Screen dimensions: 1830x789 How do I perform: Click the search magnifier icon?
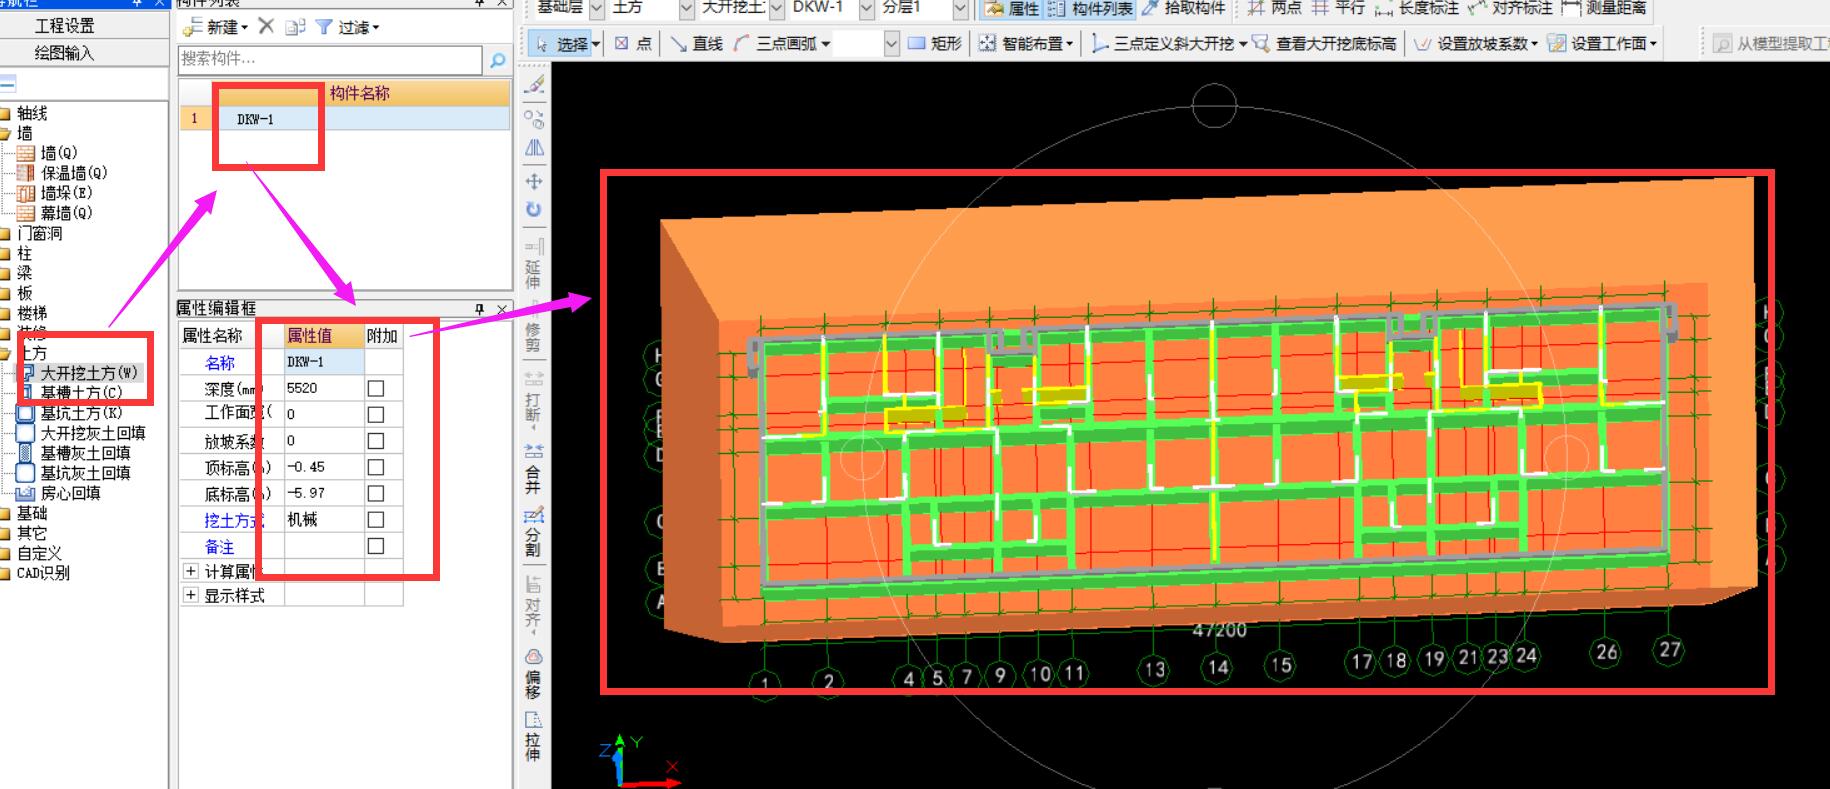pos(497,60)
